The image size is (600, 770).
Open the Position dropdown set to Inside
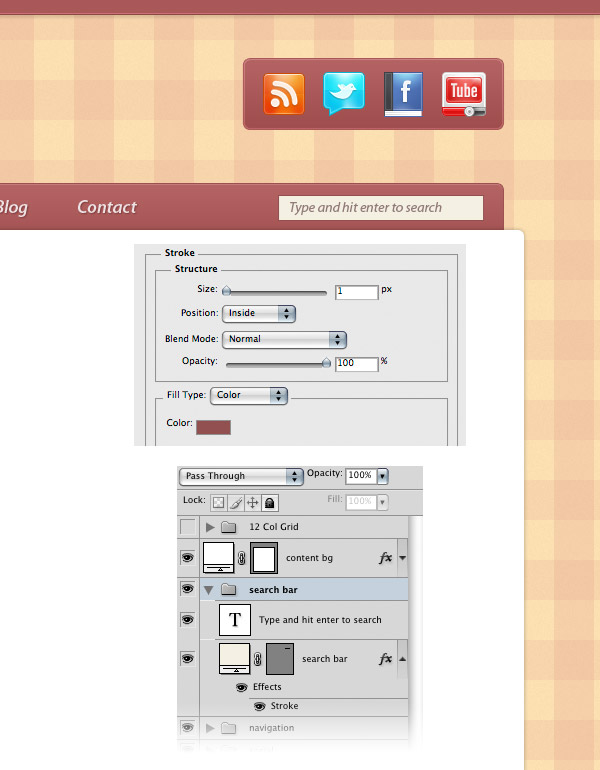pos(259,313)
